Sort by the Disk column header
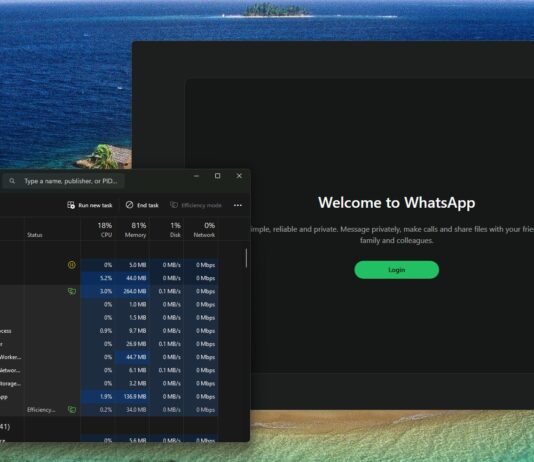 (167, 229)
